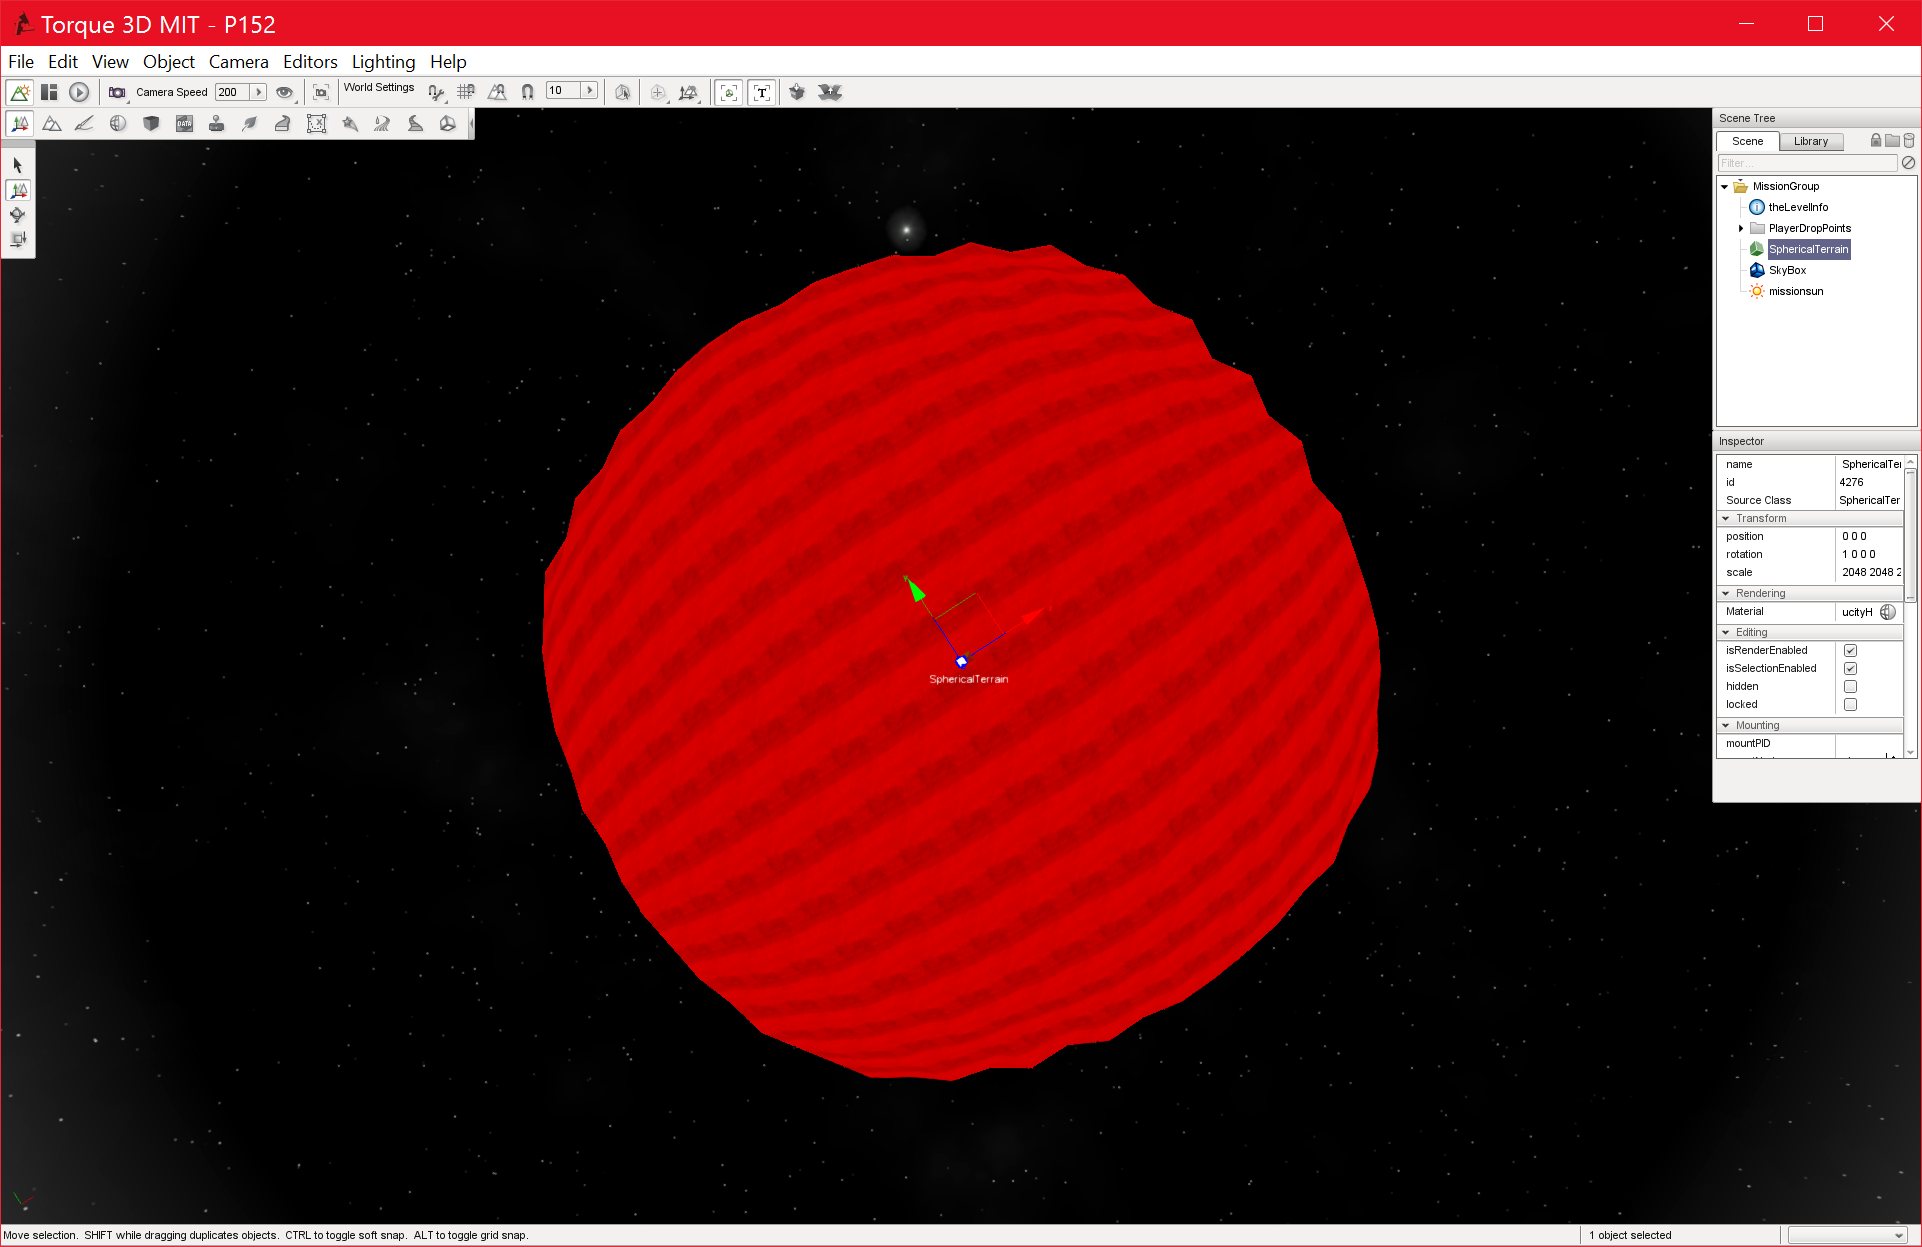Select the Object Editor tool in second toolbar
Viewport: 1922px width, 1247px height.
pos(19,123)
